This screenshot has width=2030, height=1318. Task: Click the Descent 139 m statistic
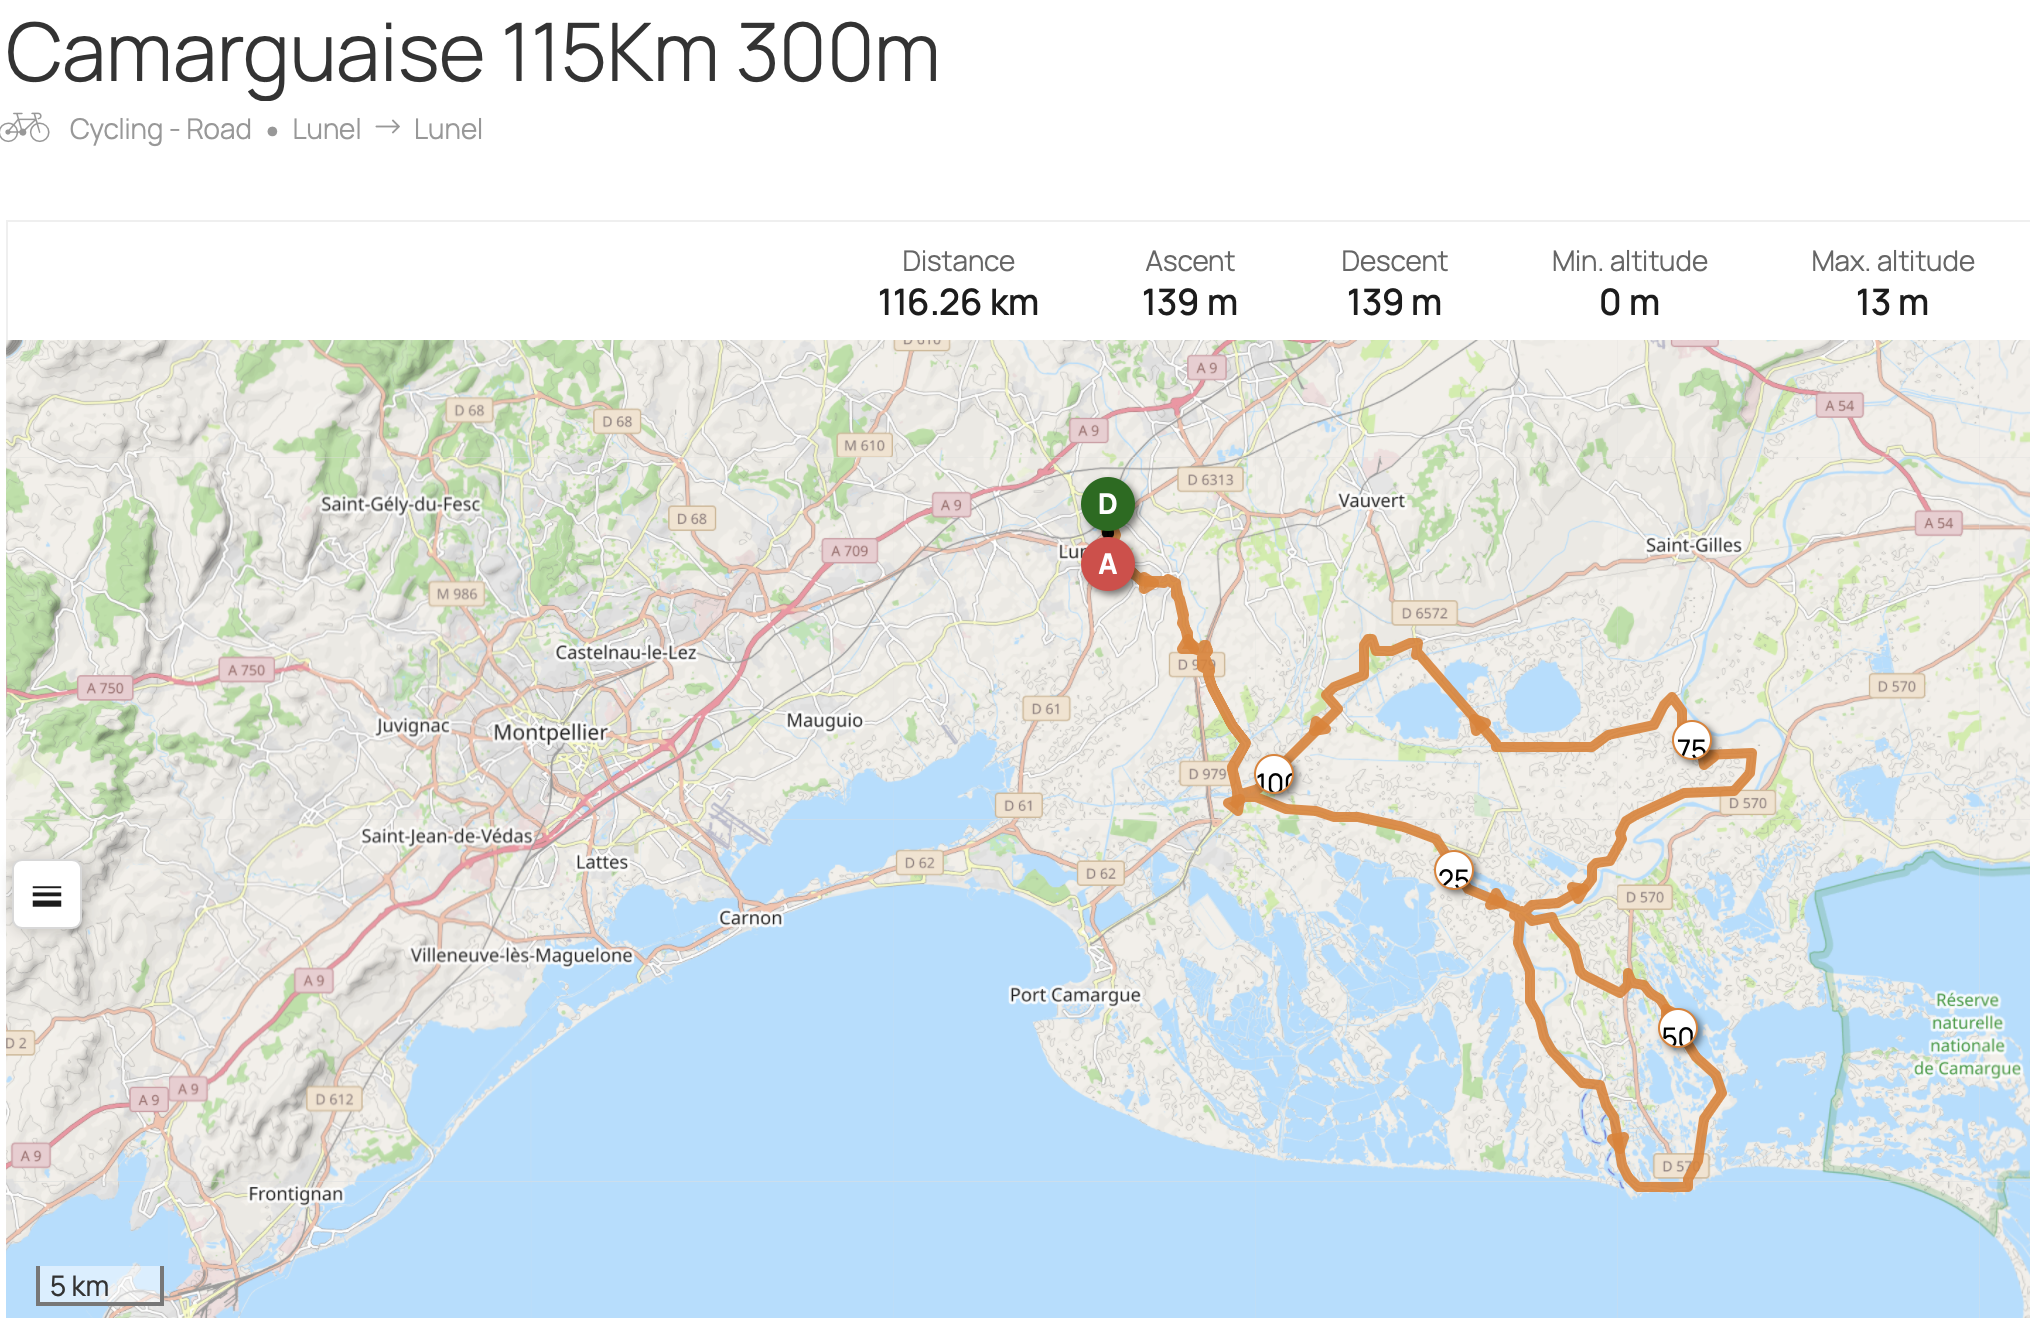tap(1394, 282)
